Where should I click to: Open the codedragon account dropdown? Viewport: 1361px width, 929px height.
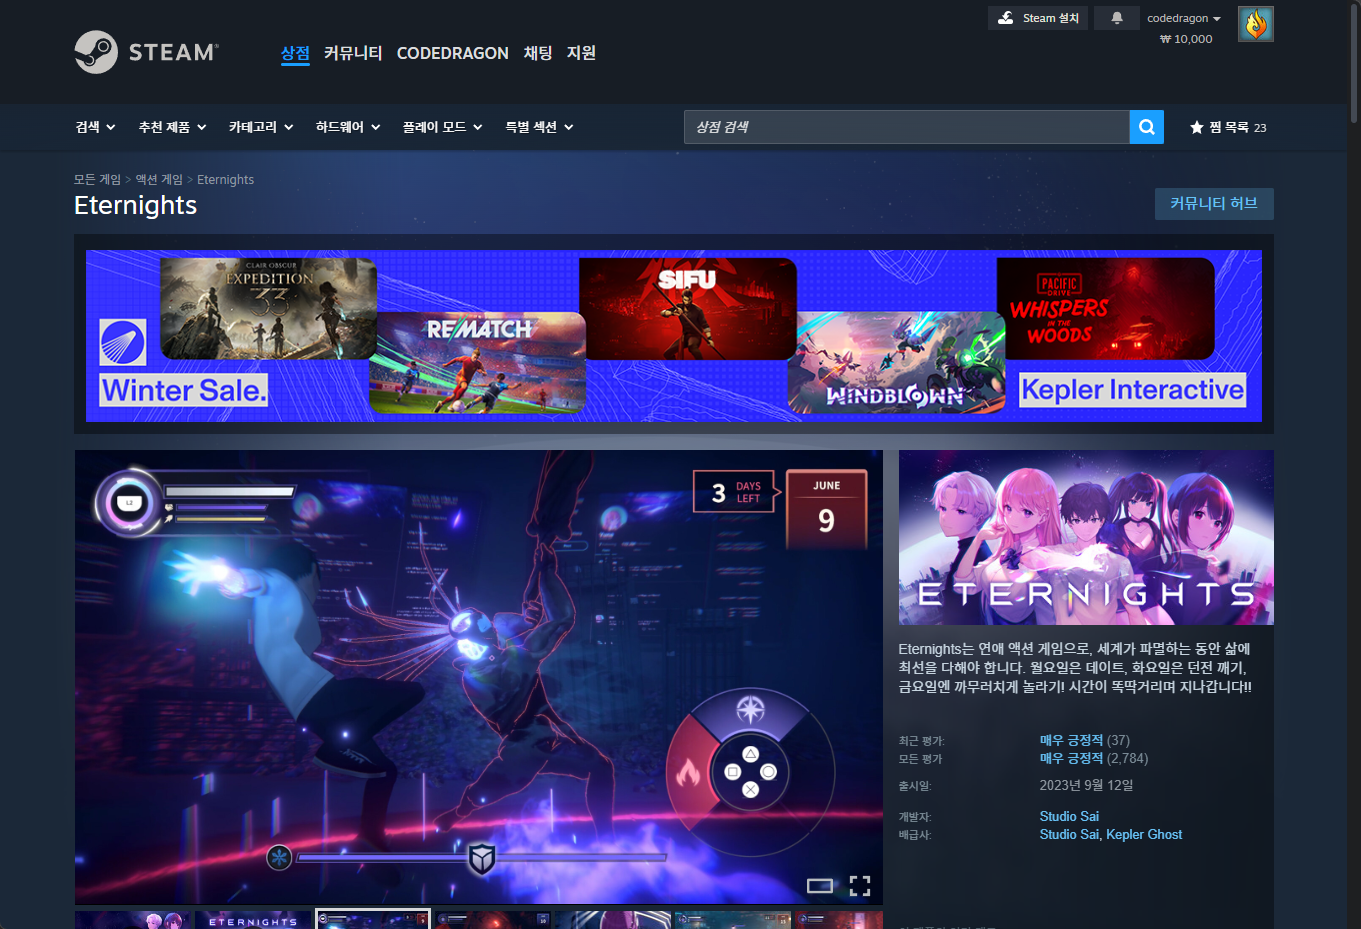(1183, 18)
